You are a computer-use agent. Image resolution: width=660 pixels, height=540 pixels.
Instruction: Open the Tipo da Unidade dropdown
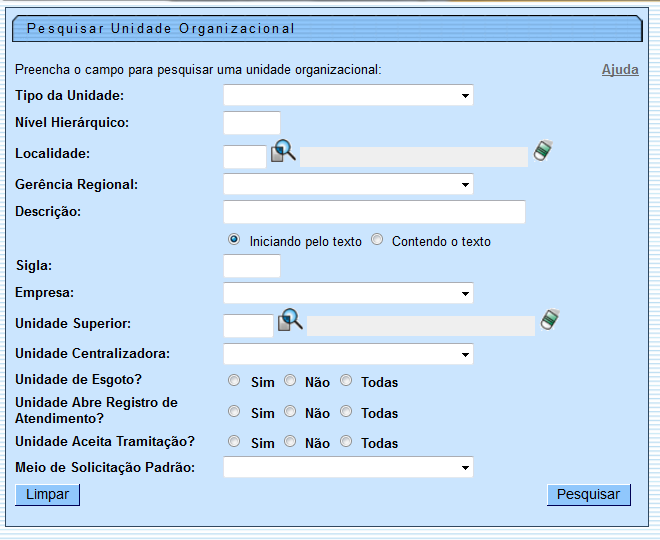(x=348, y=95)
